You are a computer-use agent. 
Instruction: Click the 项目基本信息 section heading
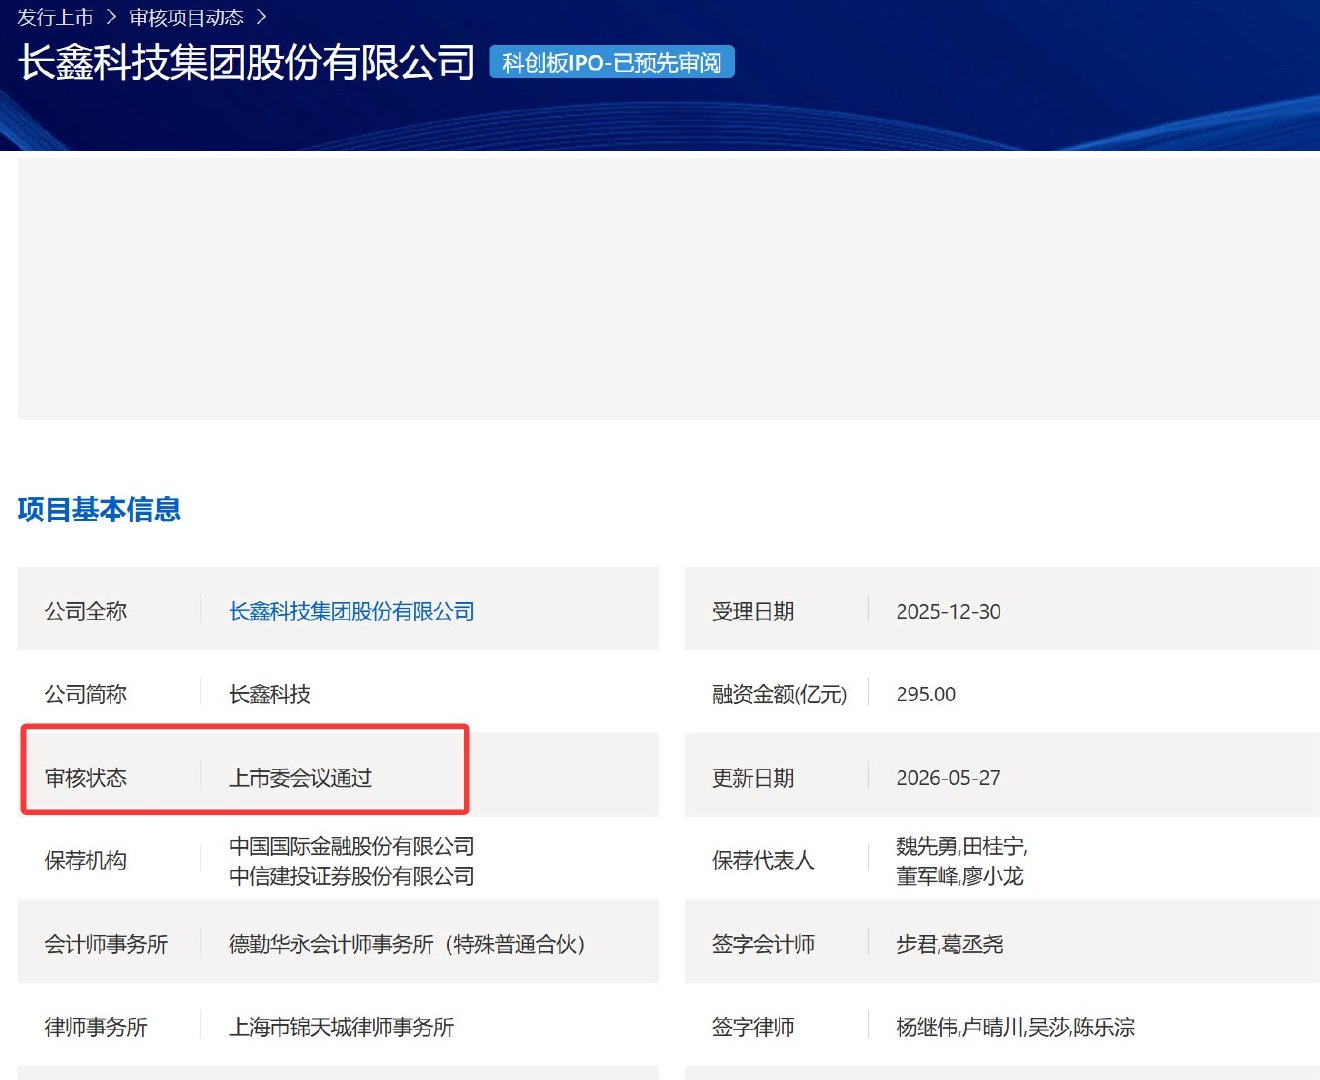click(99, 509)
